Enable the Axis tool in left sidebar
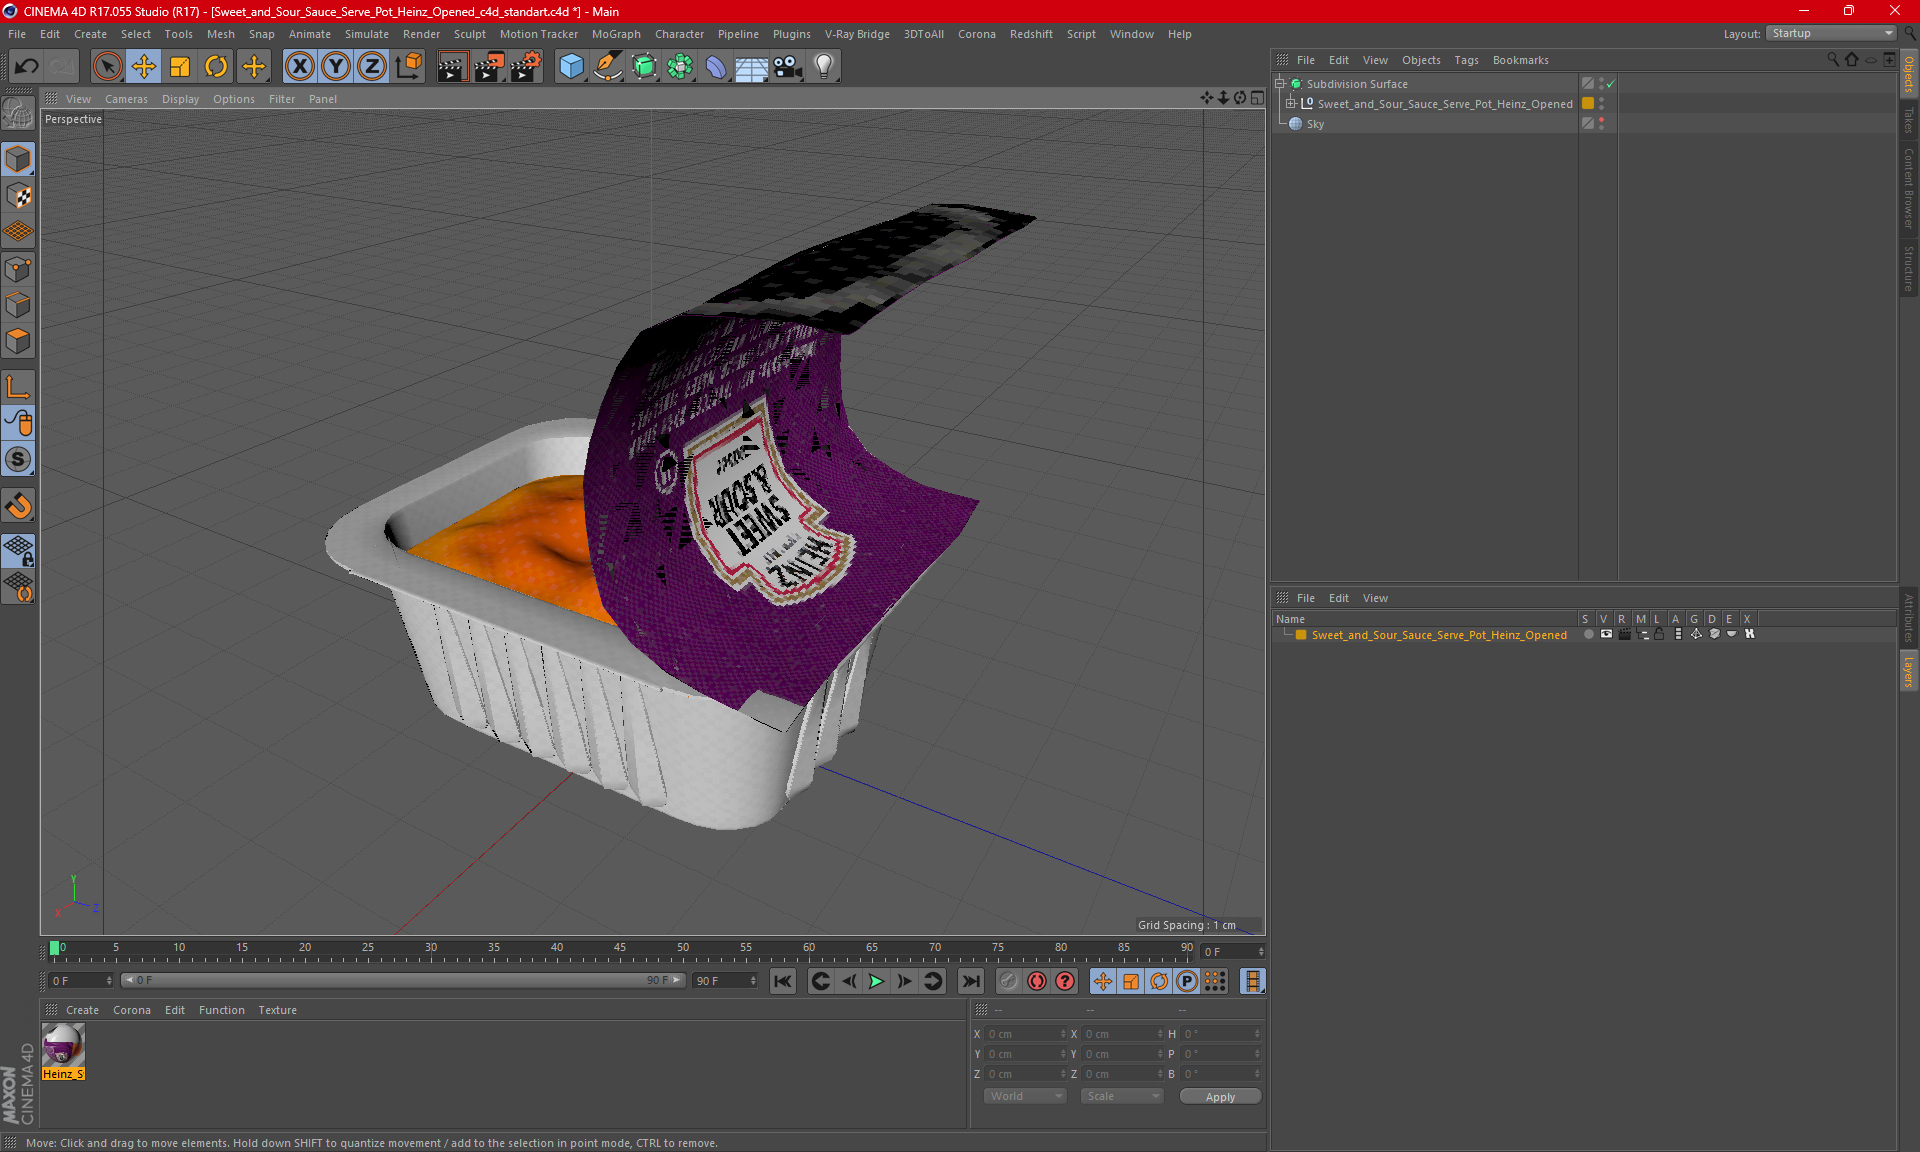1920x1152 pixels. 18,387
